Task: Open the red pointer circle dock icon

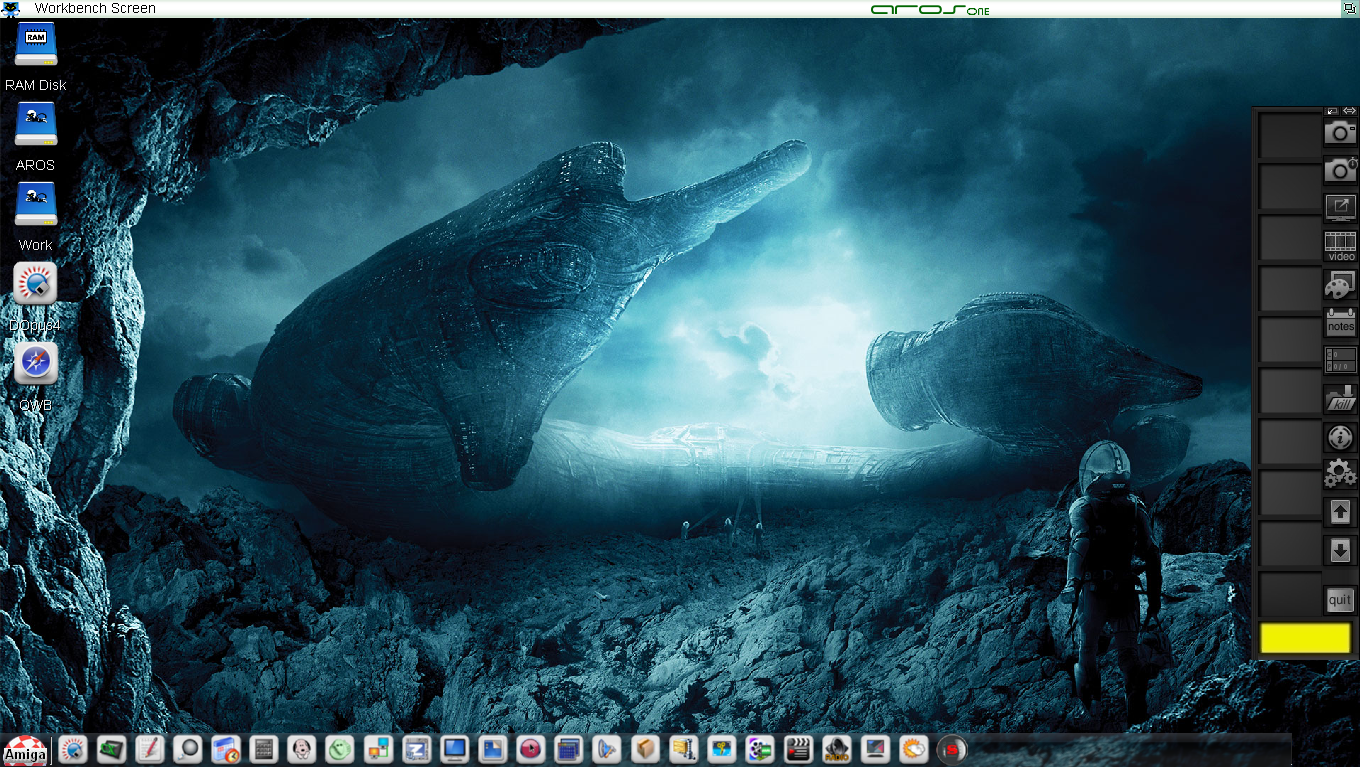Action: tap(530, 749)
